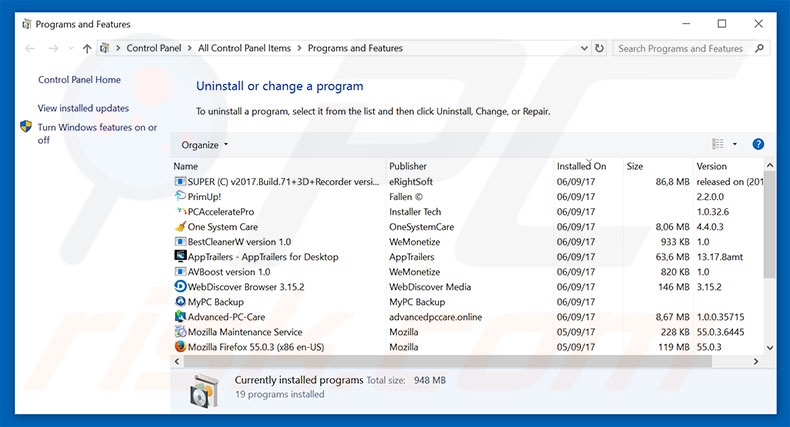Screen dimensions: 790x427
Task: Go to All Control Panel Items breadcrumb
Action: 244,48
